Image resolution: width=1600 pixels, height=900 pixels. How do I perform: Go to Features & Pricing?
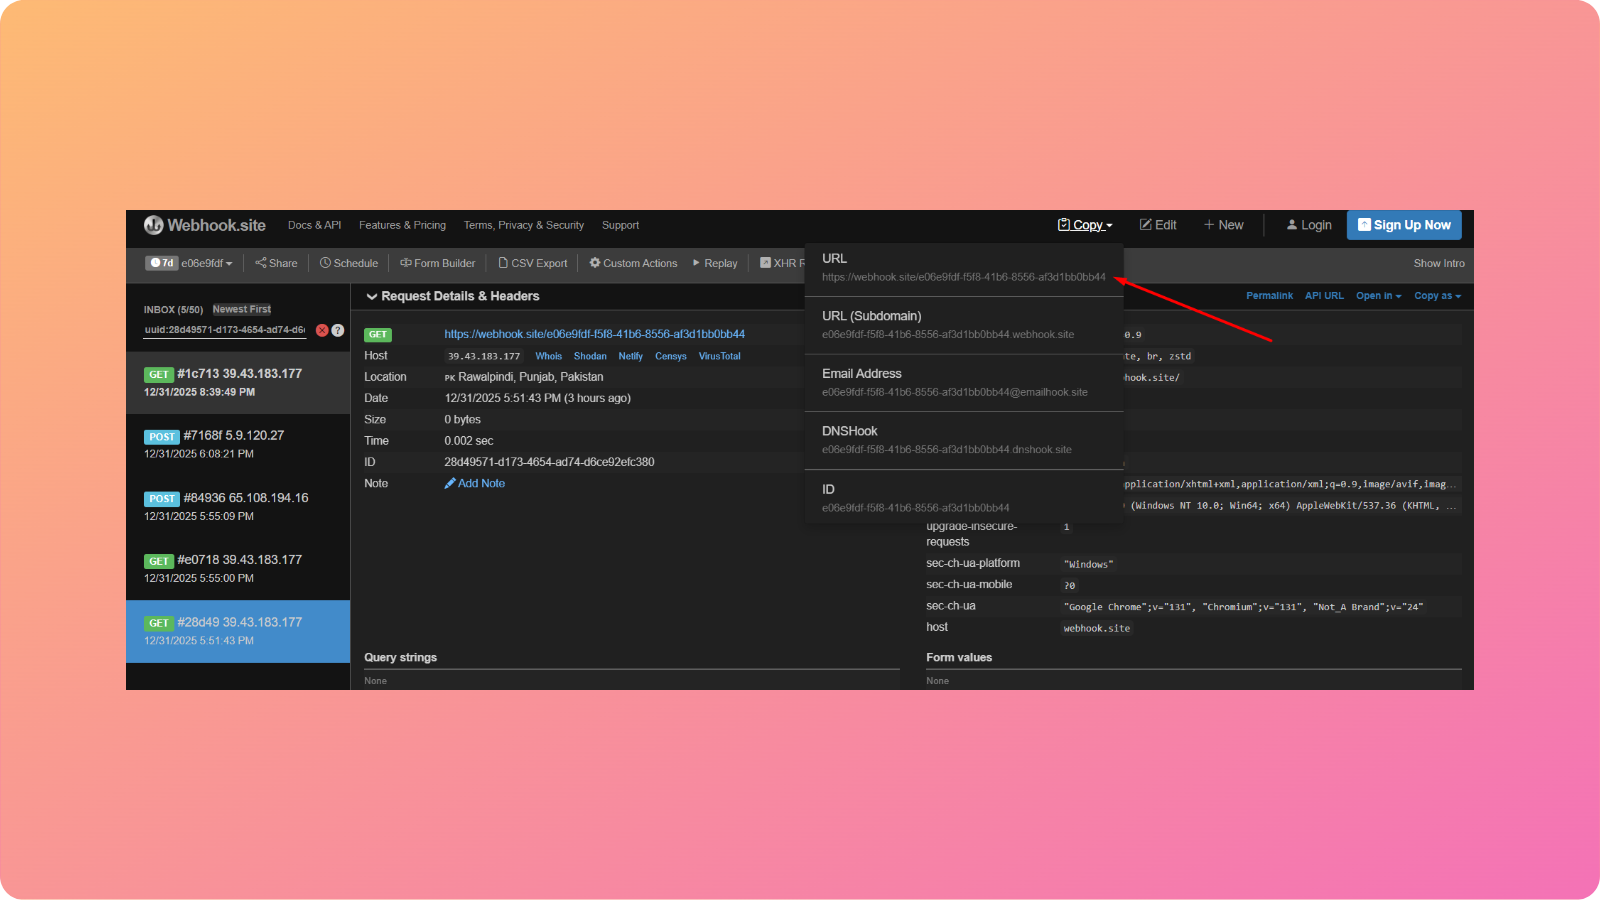tap(402, 225)
